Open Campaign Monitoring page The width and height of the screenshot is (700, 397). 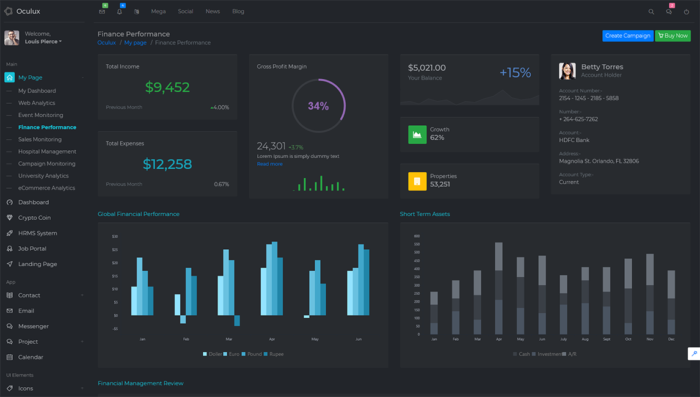[46, 163]
